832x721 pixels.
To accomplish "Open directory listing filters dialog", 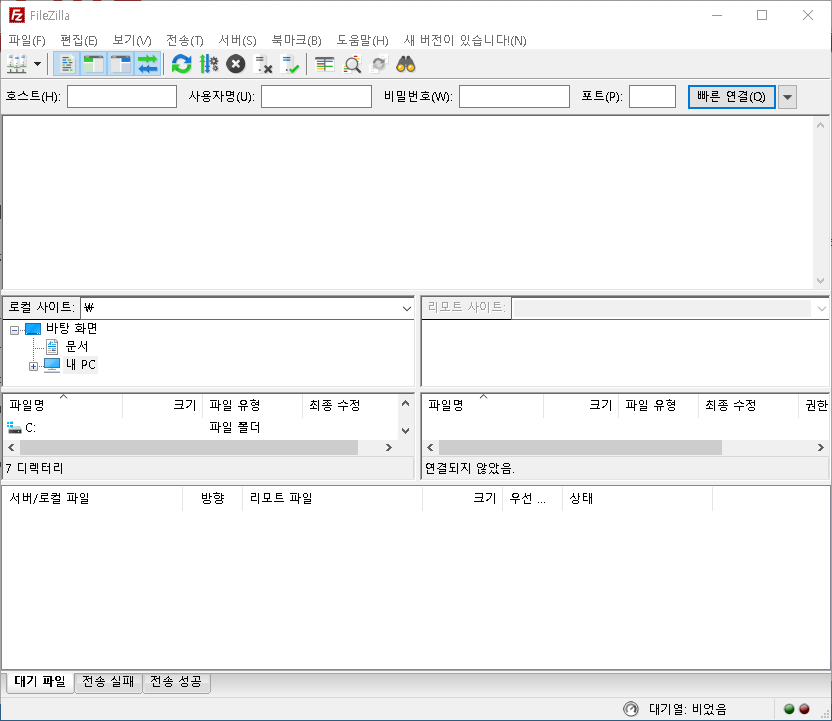I will [x=325, y=64].
